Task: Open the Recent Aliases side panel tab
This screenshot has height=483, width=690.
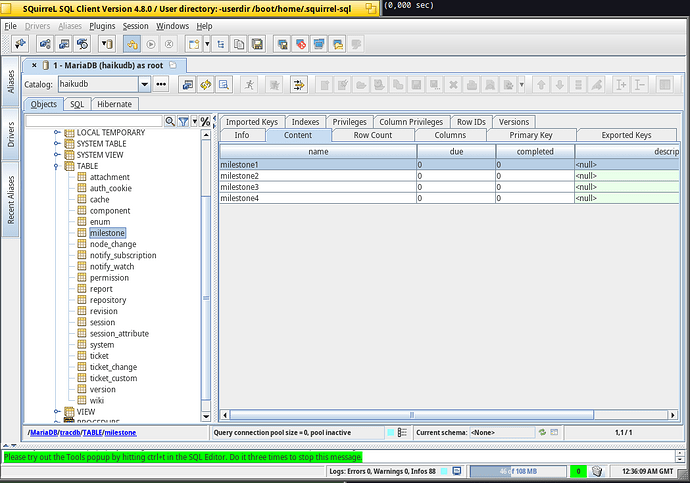Action: point(11,200)
